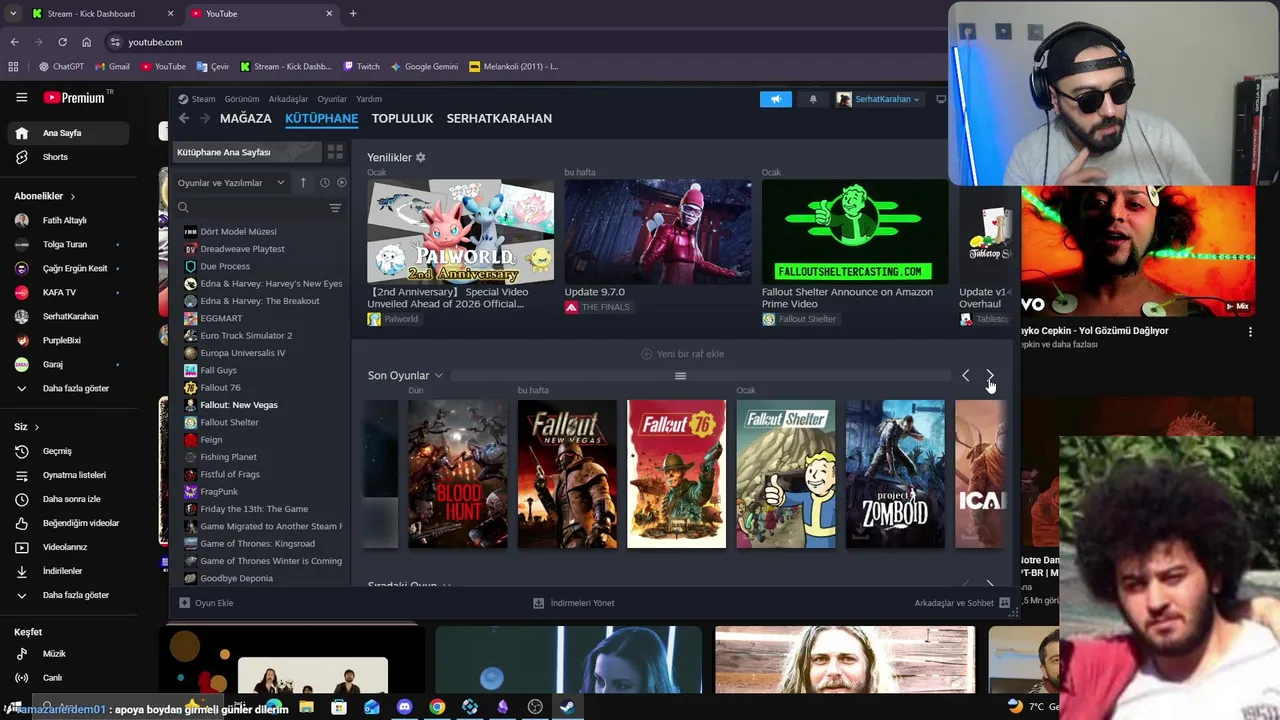Open the Project Zomboid game cover
The height and width of the screenshot is (720, 1280).
click(x=895, y=474)
